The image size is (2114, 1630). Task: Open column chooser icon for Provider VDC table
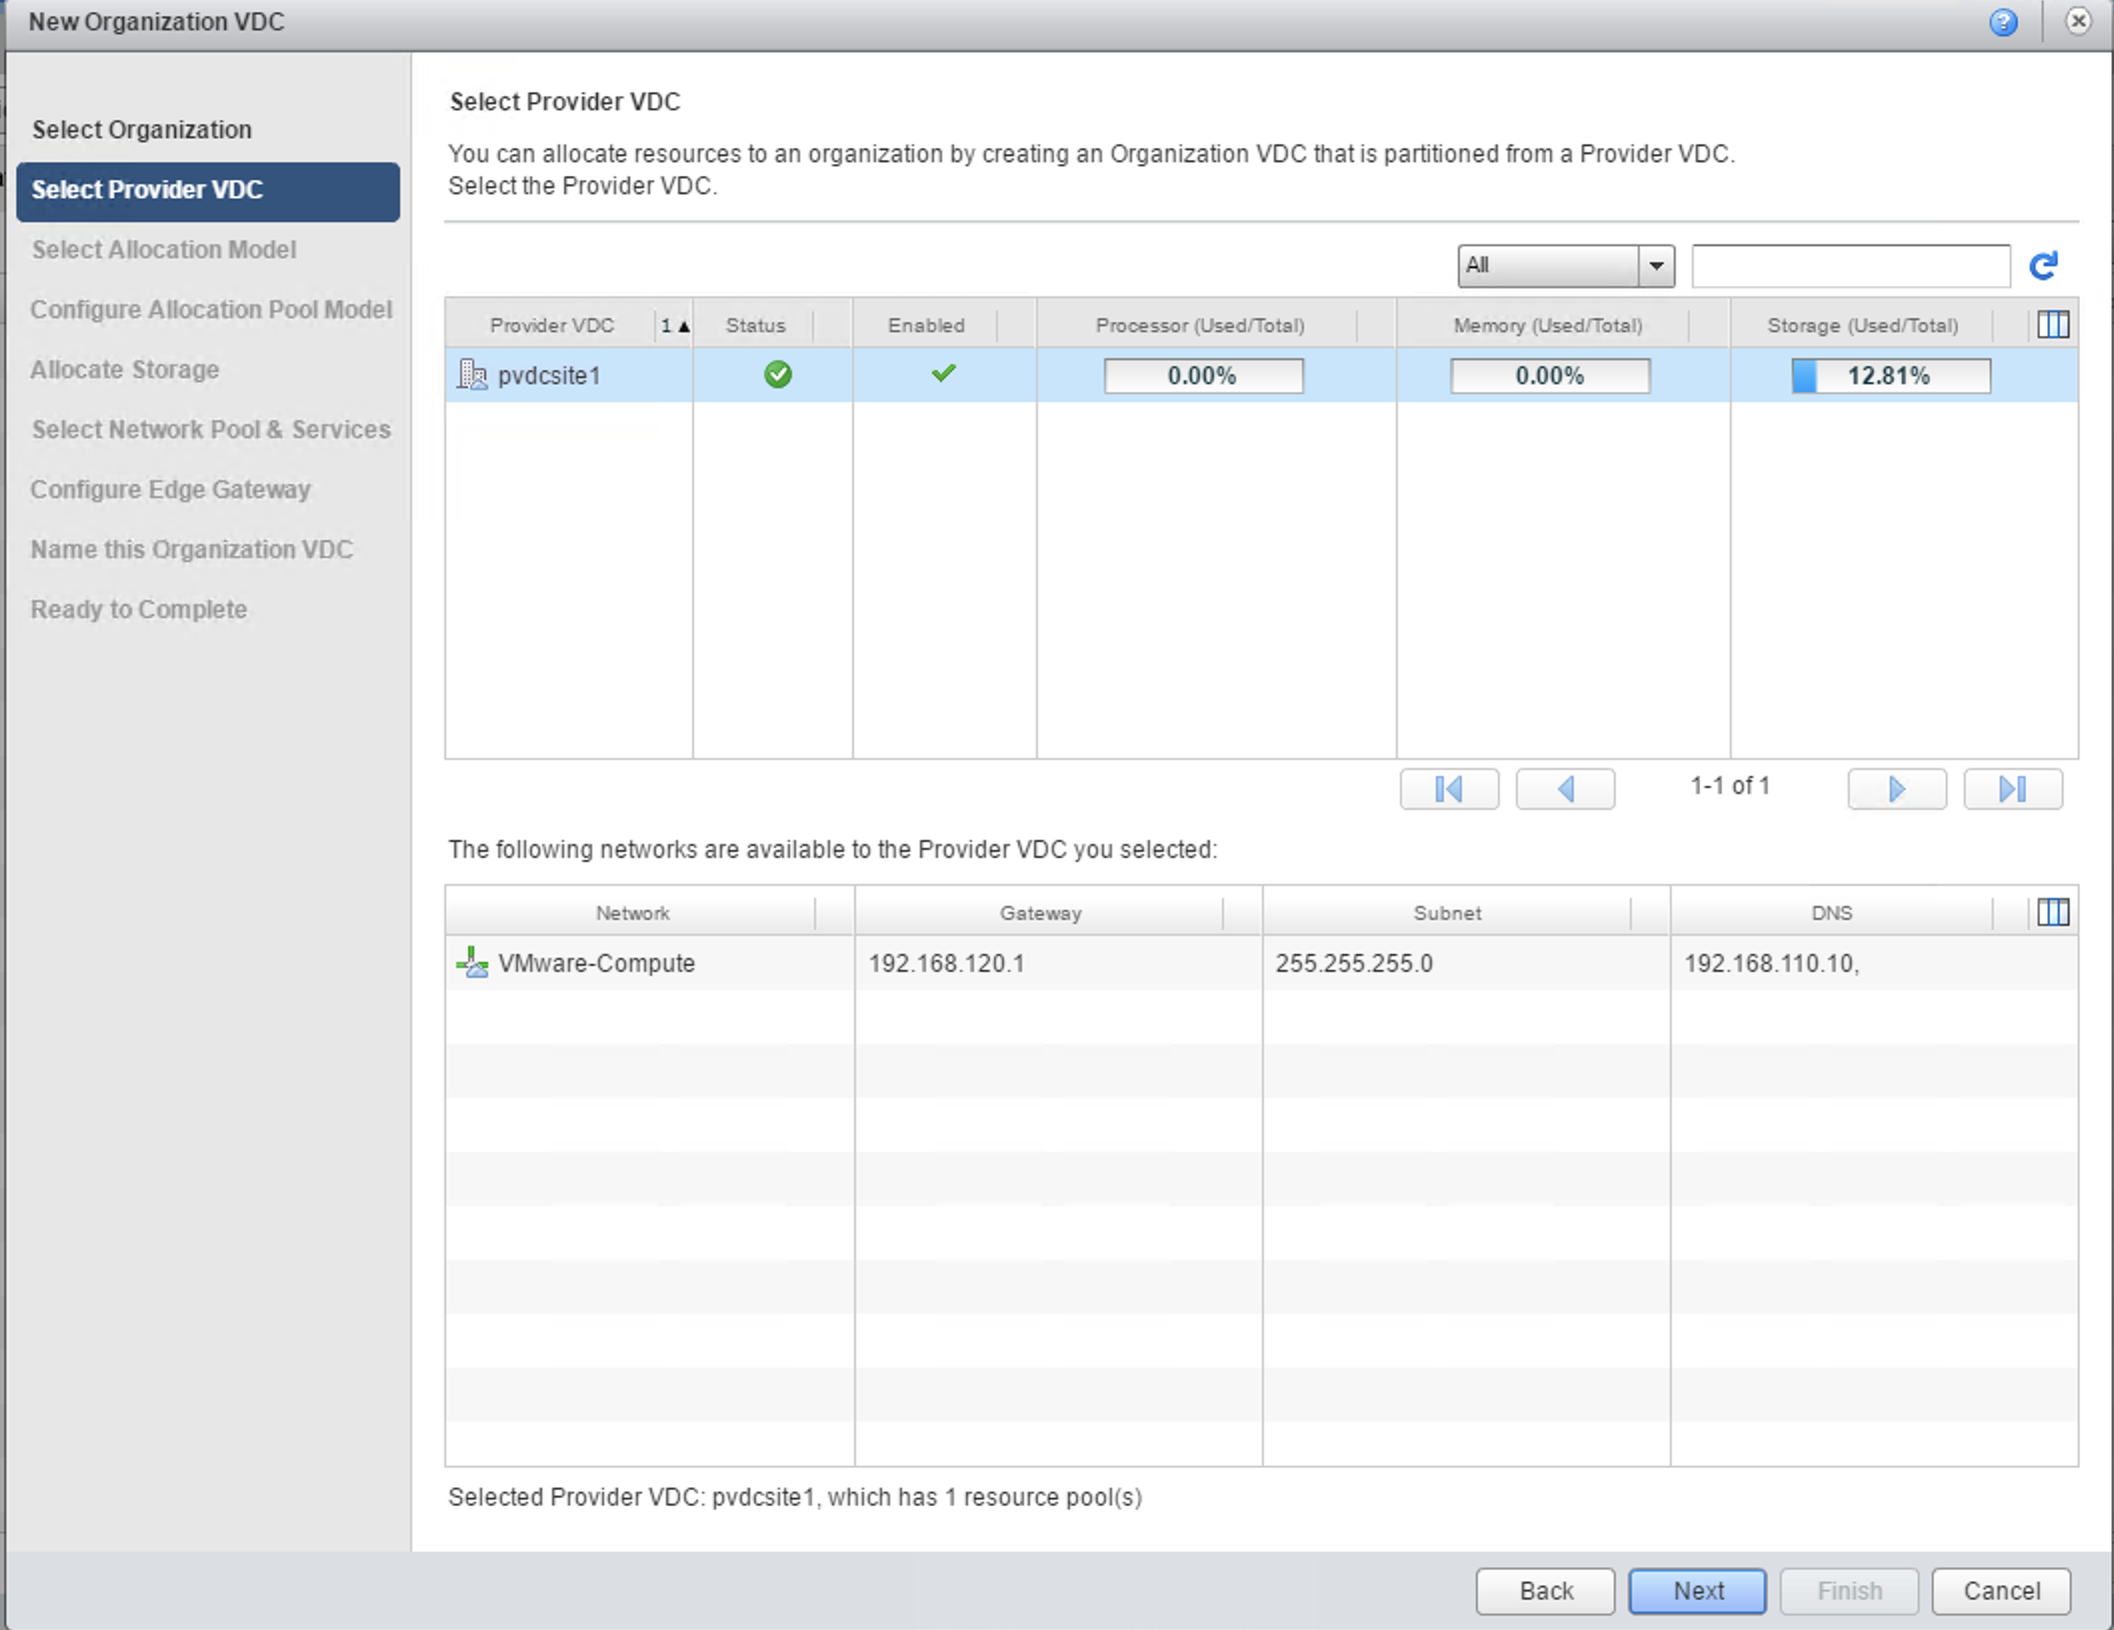point(2053,324)
